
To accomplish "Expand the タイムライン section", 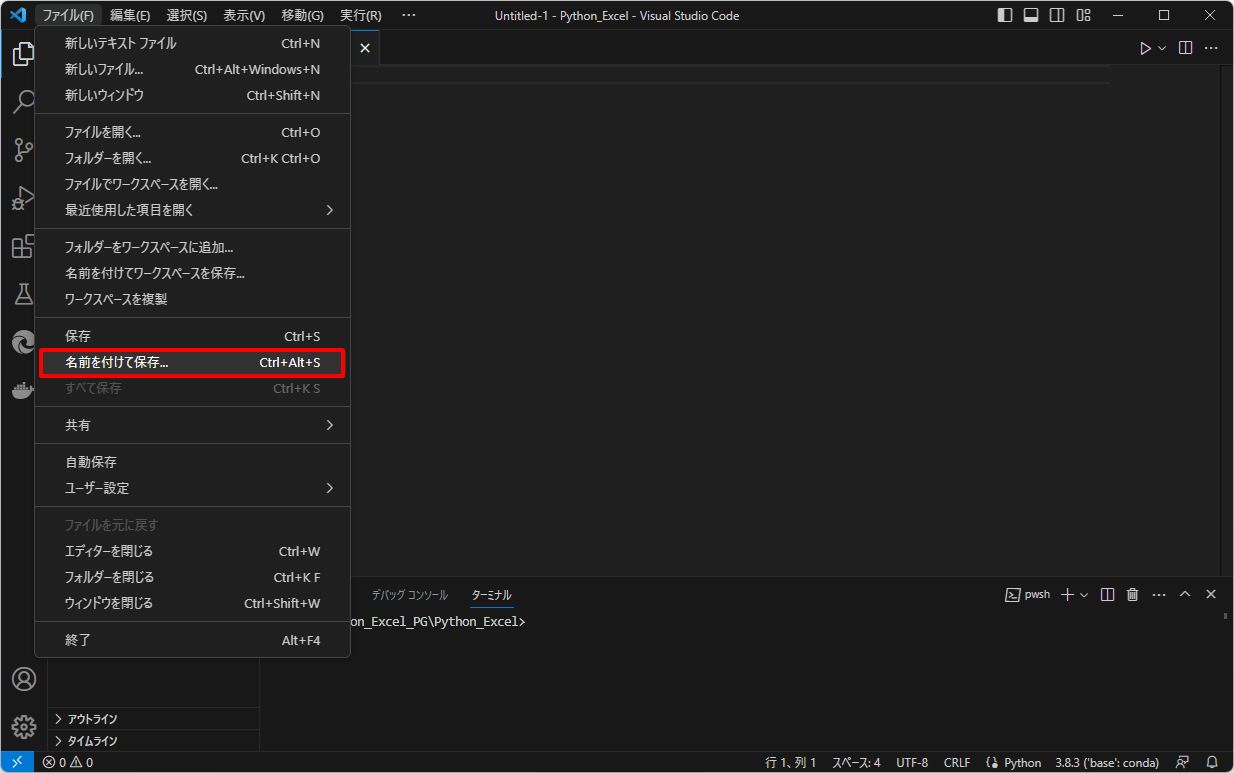I will click(153, 741).
